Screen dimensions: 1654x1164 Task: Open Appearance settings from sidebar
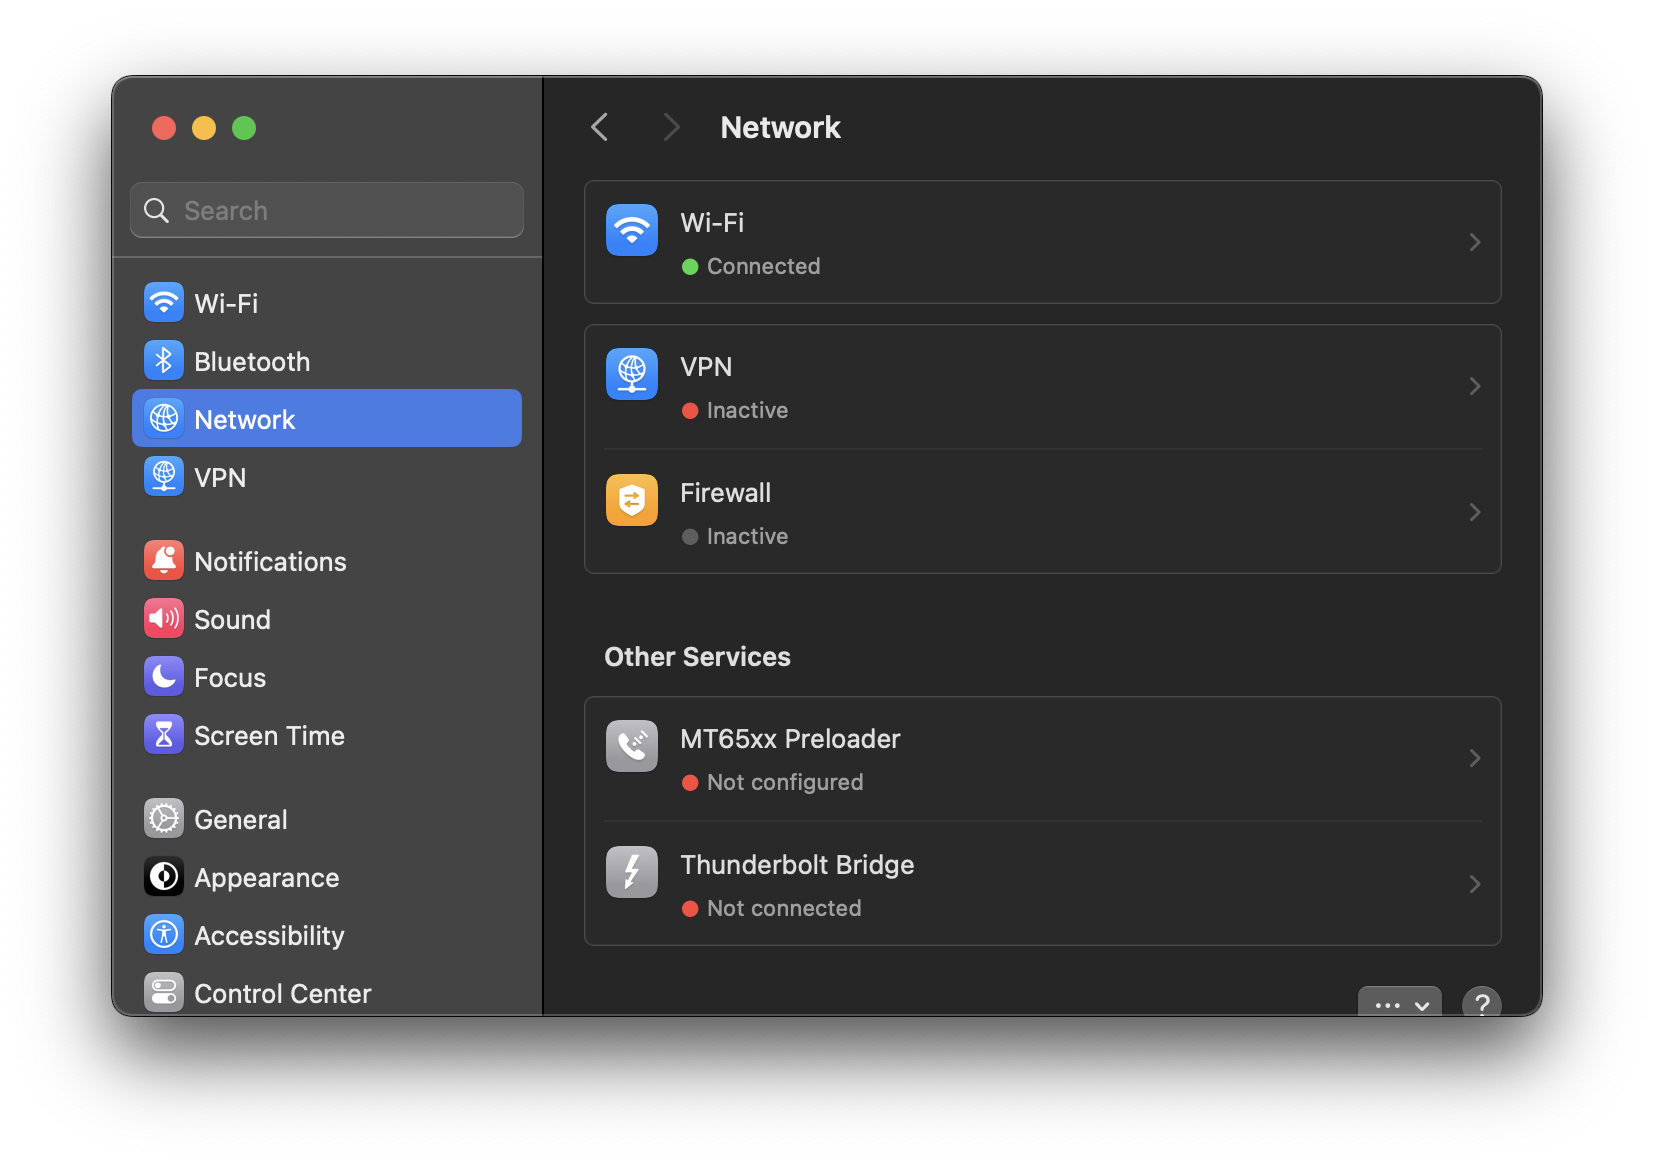coord(266,878)
